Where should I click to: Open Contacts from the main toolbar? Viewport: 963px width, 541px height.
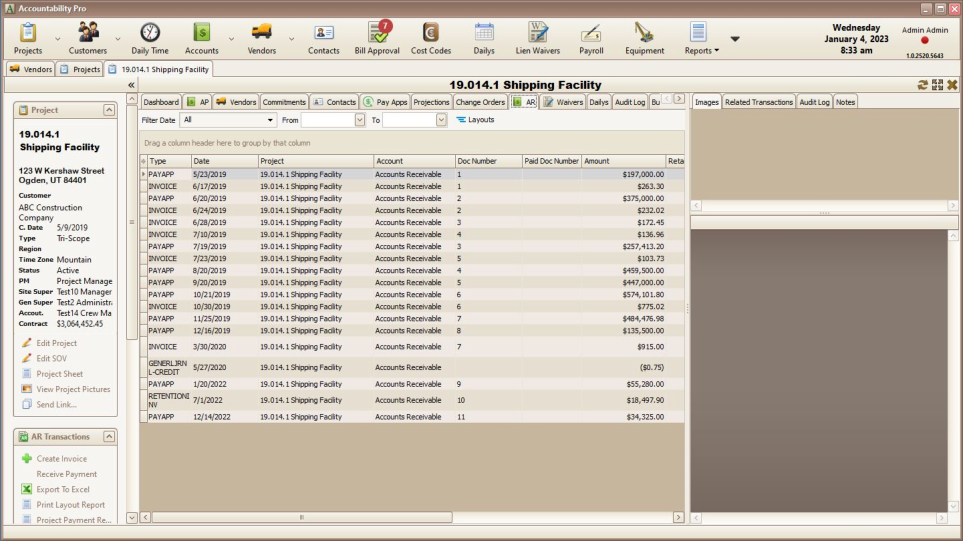pyautogui.click(x=323, y=36)
